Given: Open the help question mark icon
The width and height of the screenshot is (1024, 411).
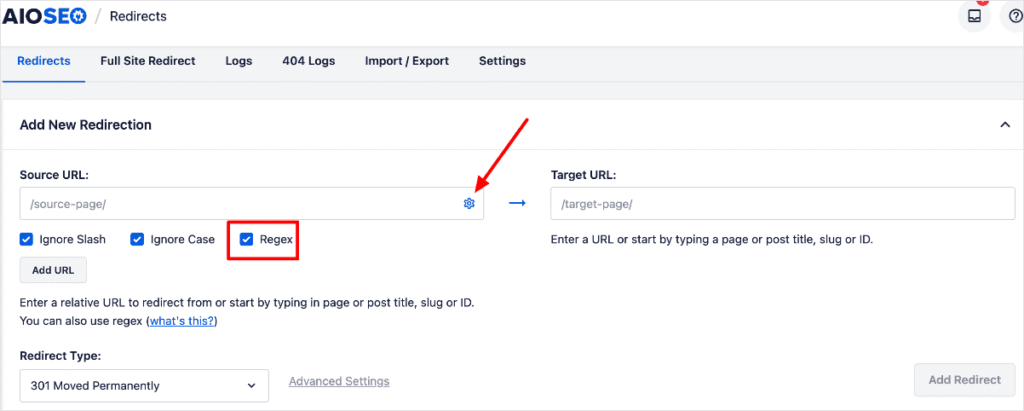Looking at the screenshot, I should click(x=1014, y=17).
